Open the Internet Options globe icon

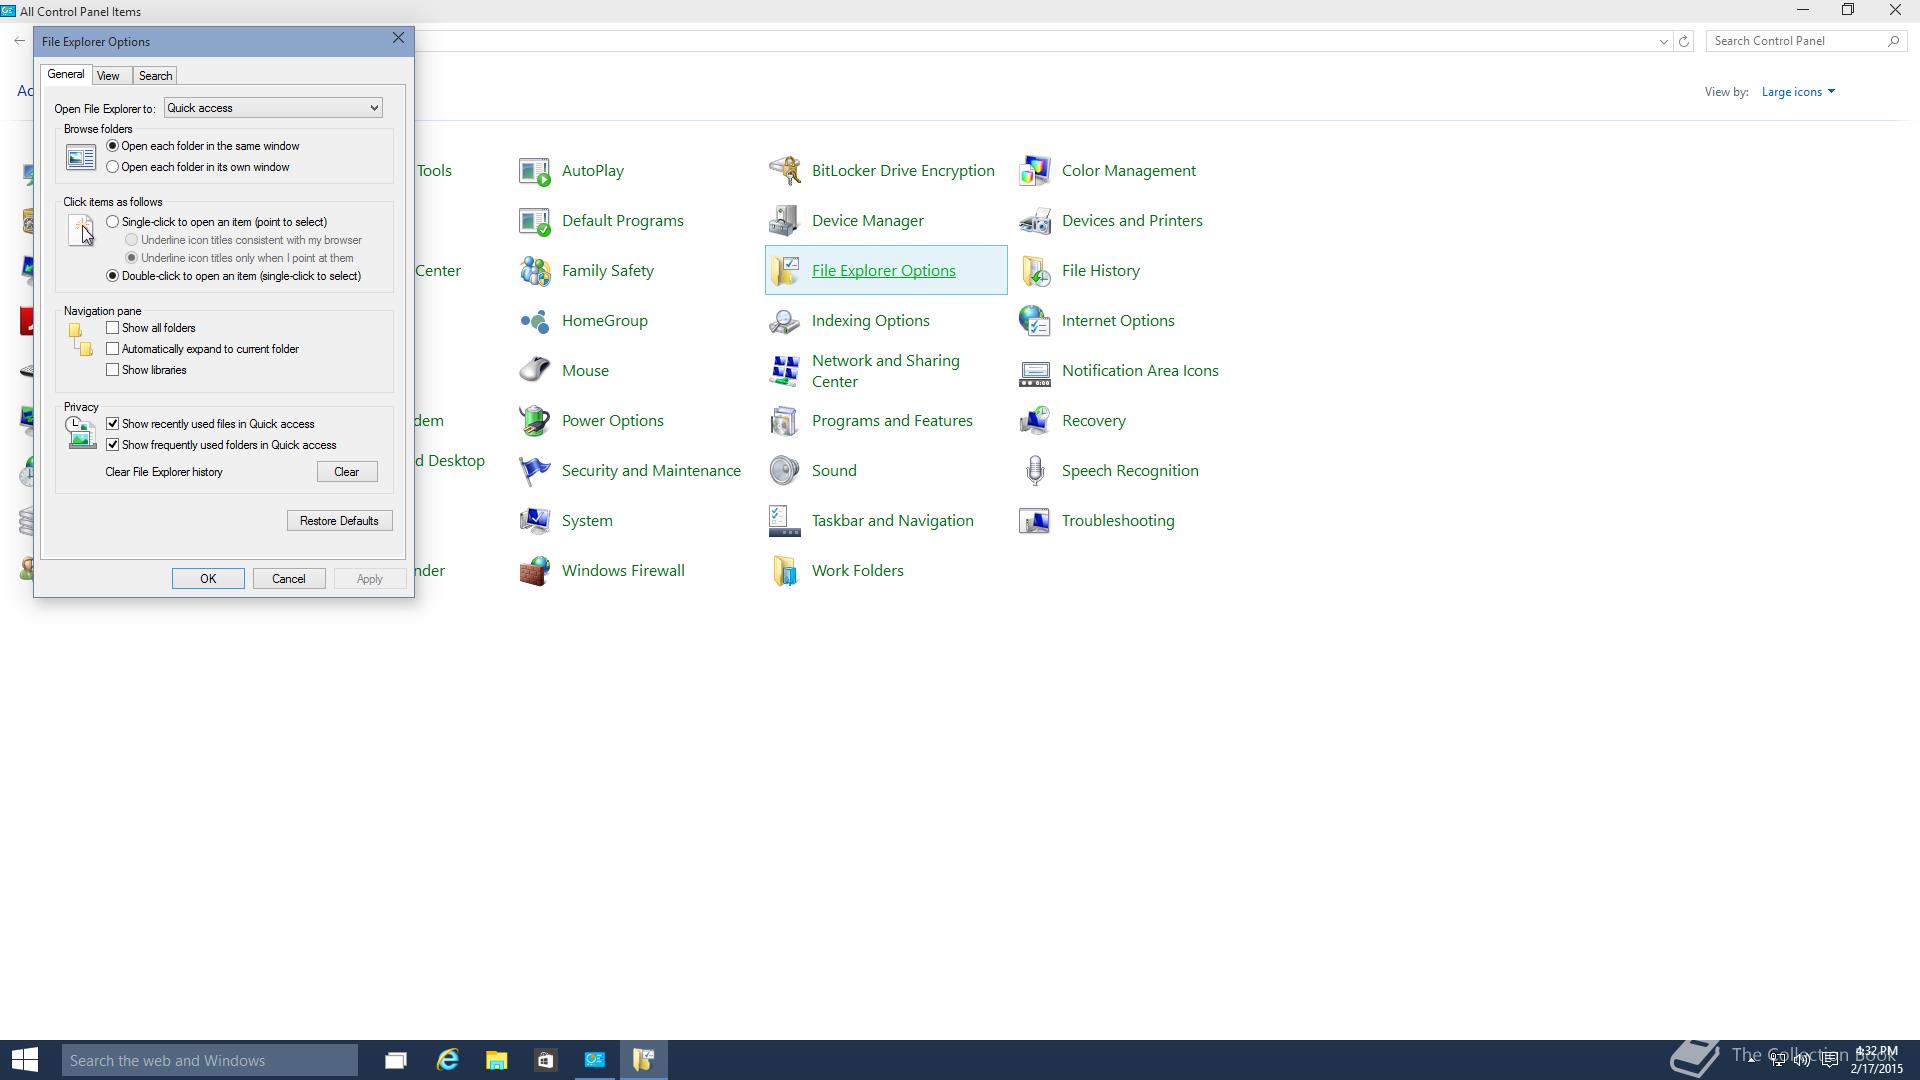point(1035,321)
